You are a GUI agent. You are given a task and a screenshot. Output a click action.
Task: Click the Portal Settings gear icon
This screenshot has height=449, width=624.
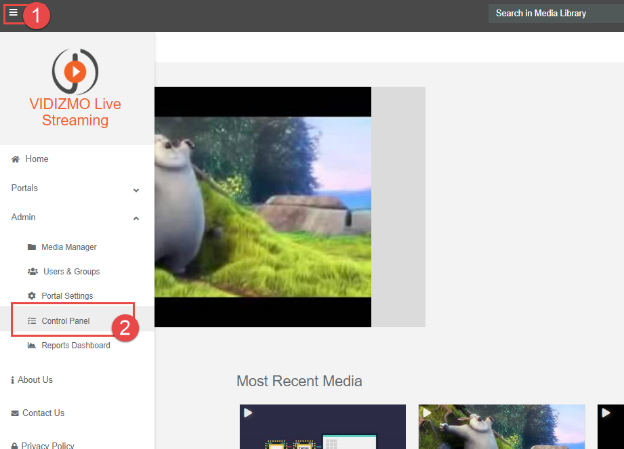[32, 295]
